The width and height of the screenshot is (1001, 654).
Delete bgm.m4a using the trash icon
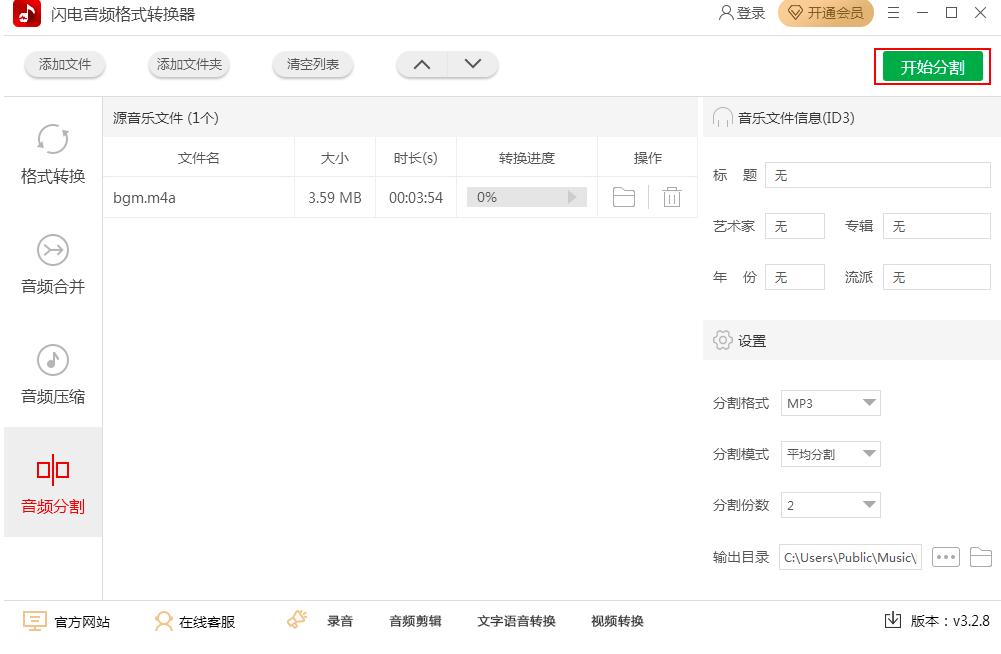[672, 197]
